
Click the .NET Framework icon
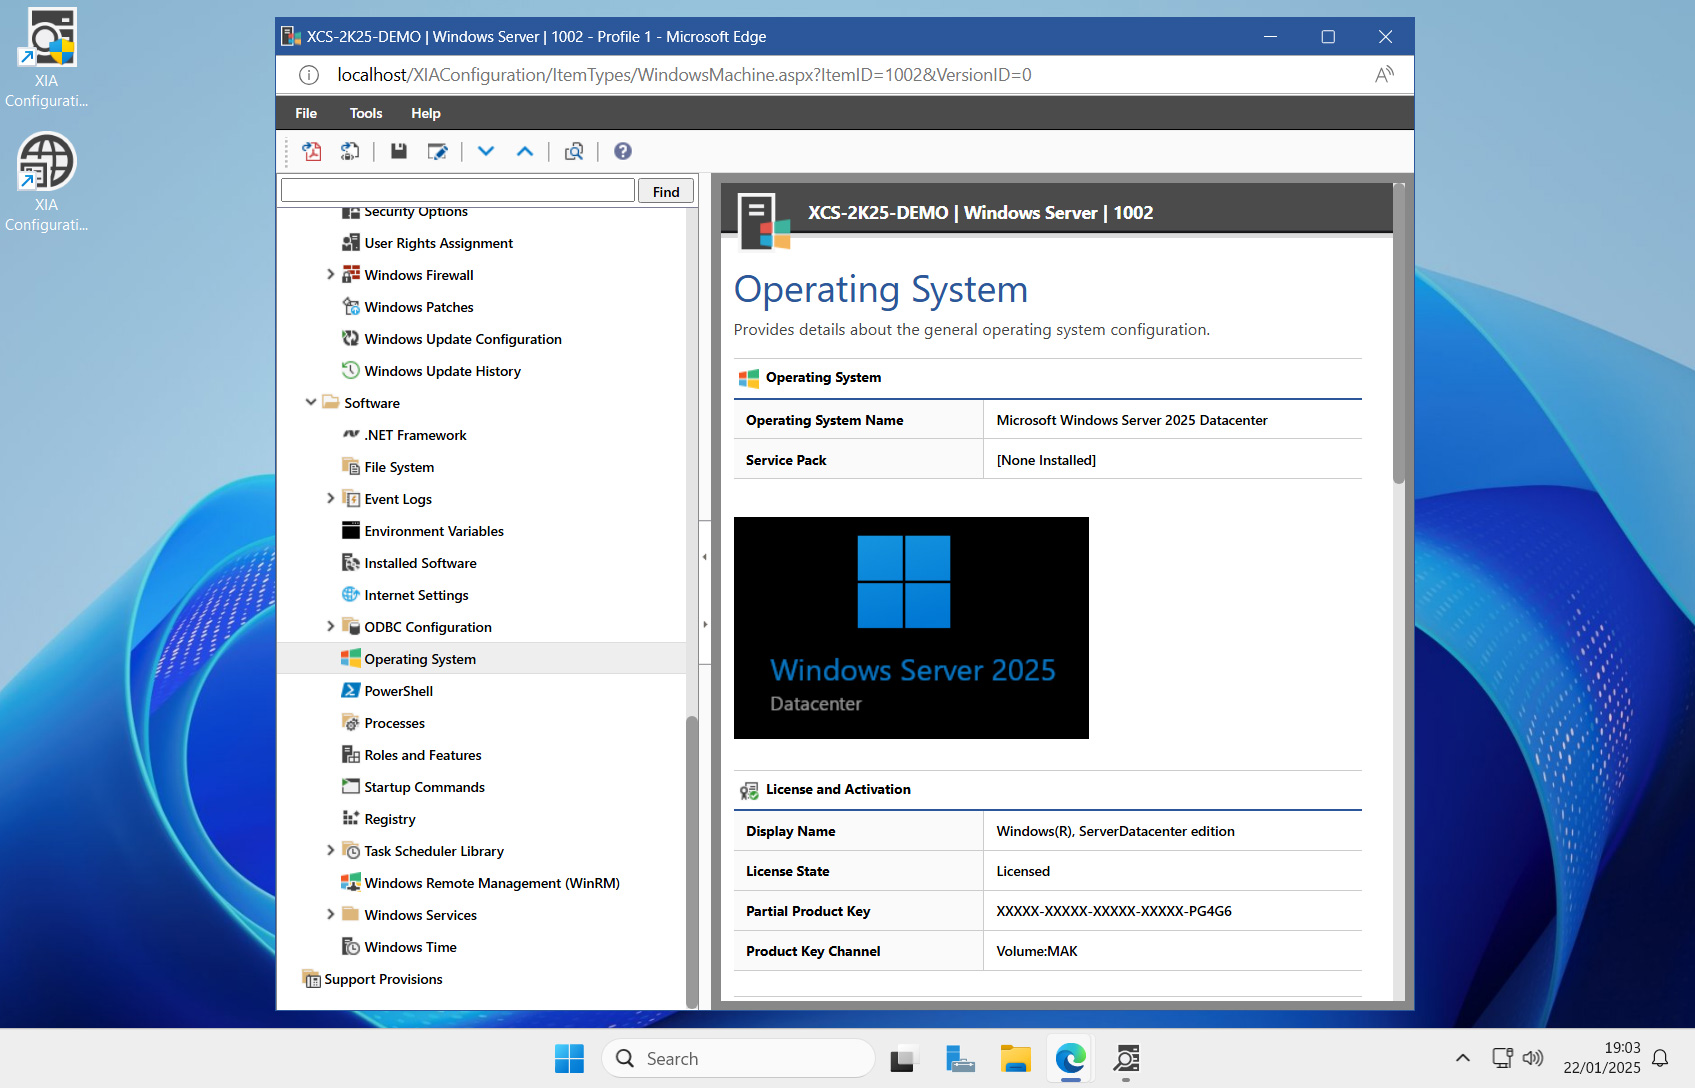tap(351, 434)
